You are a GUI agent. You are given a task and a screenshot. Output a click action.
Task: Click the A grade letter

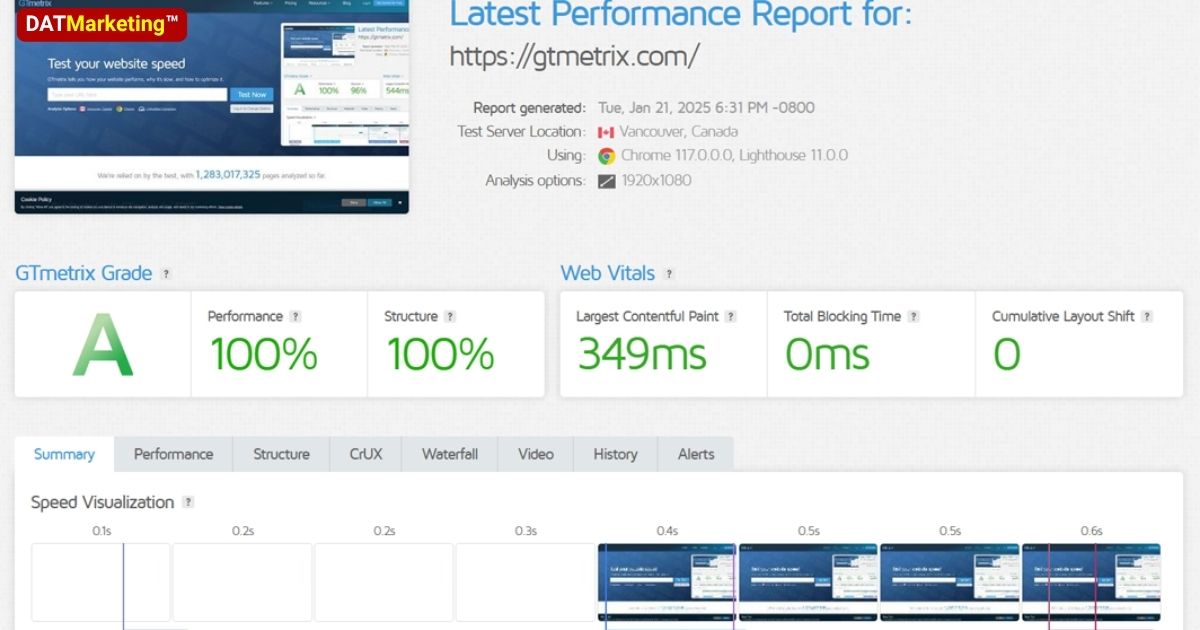[102, 346]
